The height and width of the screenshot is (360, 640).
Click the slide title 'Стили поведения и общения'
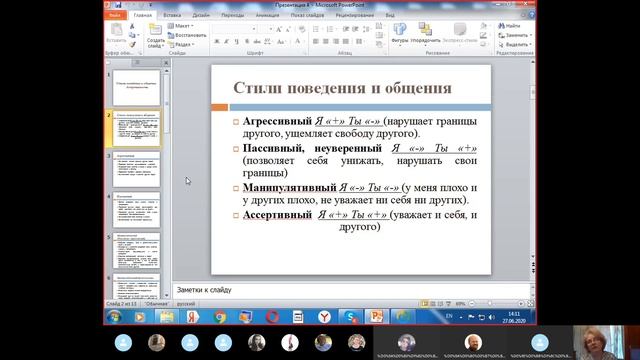(342, 88)
